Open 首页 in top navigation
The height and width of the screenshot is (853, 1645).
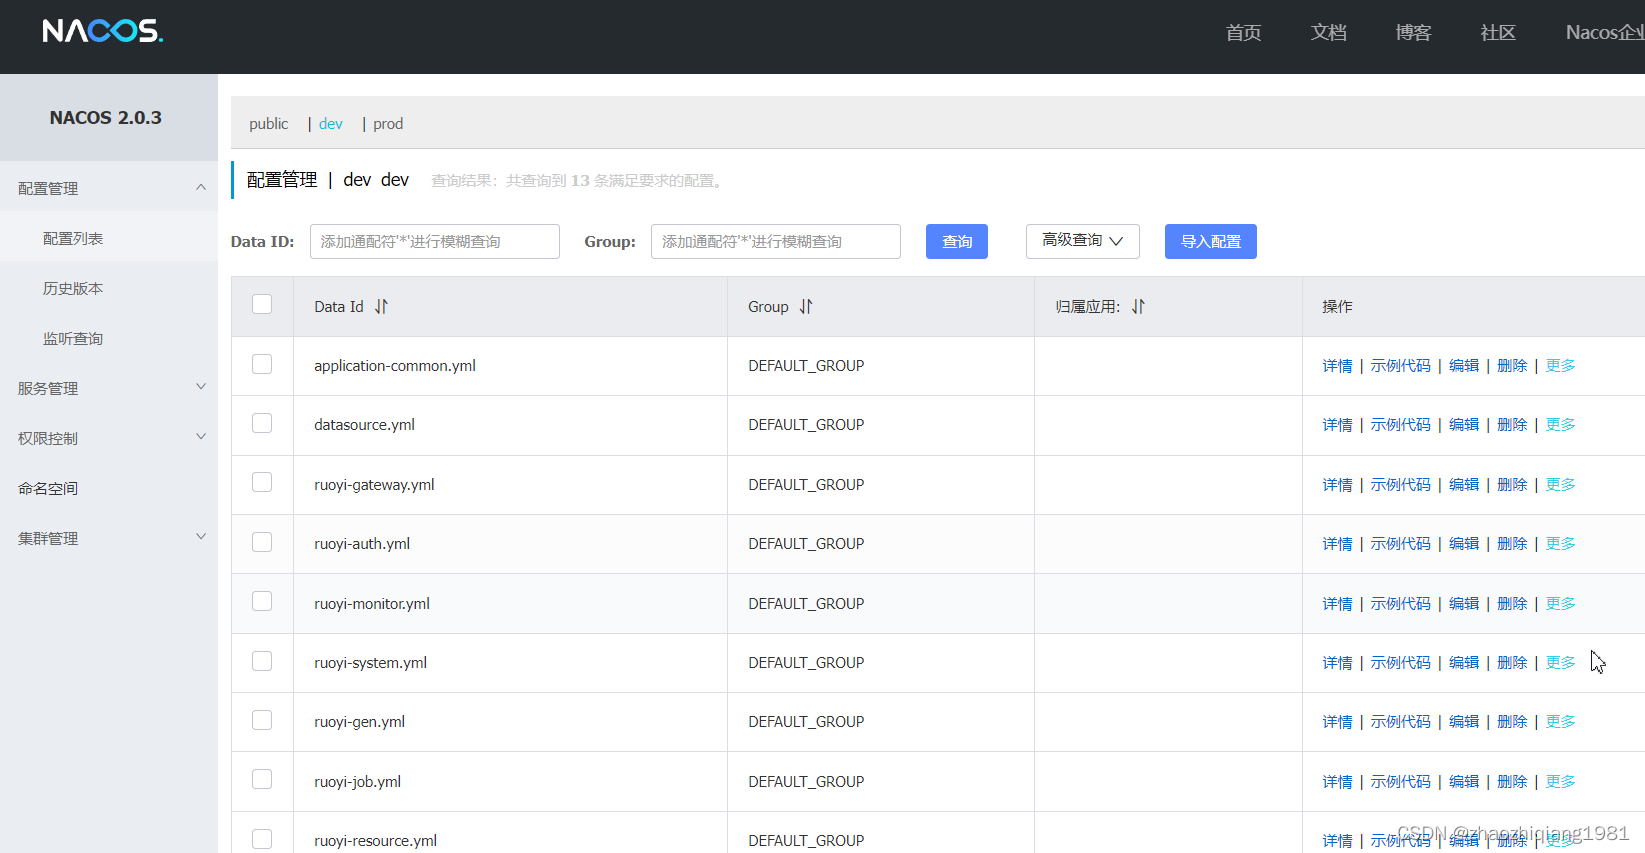pos(1243,33)
